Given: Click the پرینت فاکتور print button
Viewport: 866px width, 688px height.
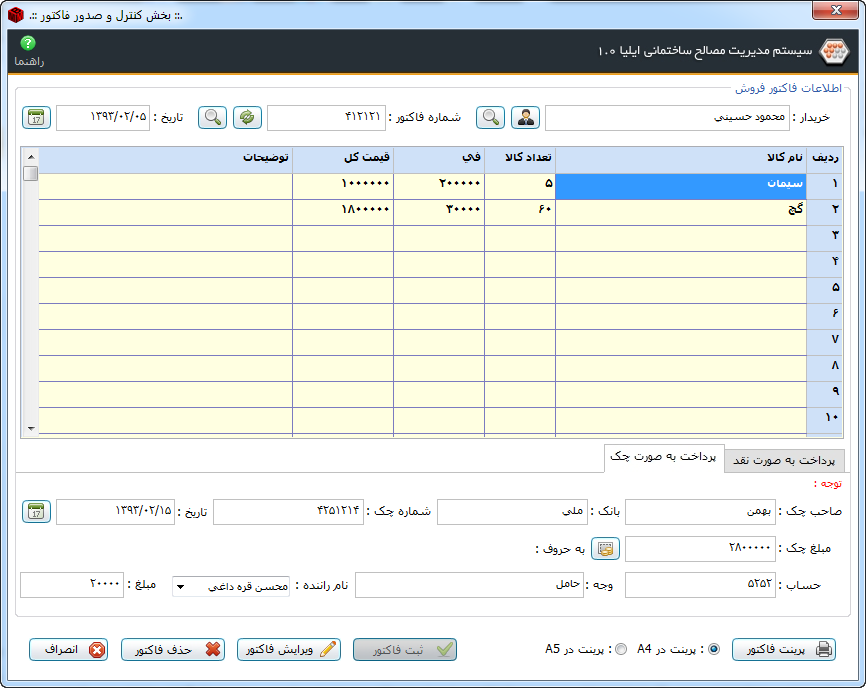Looking at the screenshot, I should [783, 649].
